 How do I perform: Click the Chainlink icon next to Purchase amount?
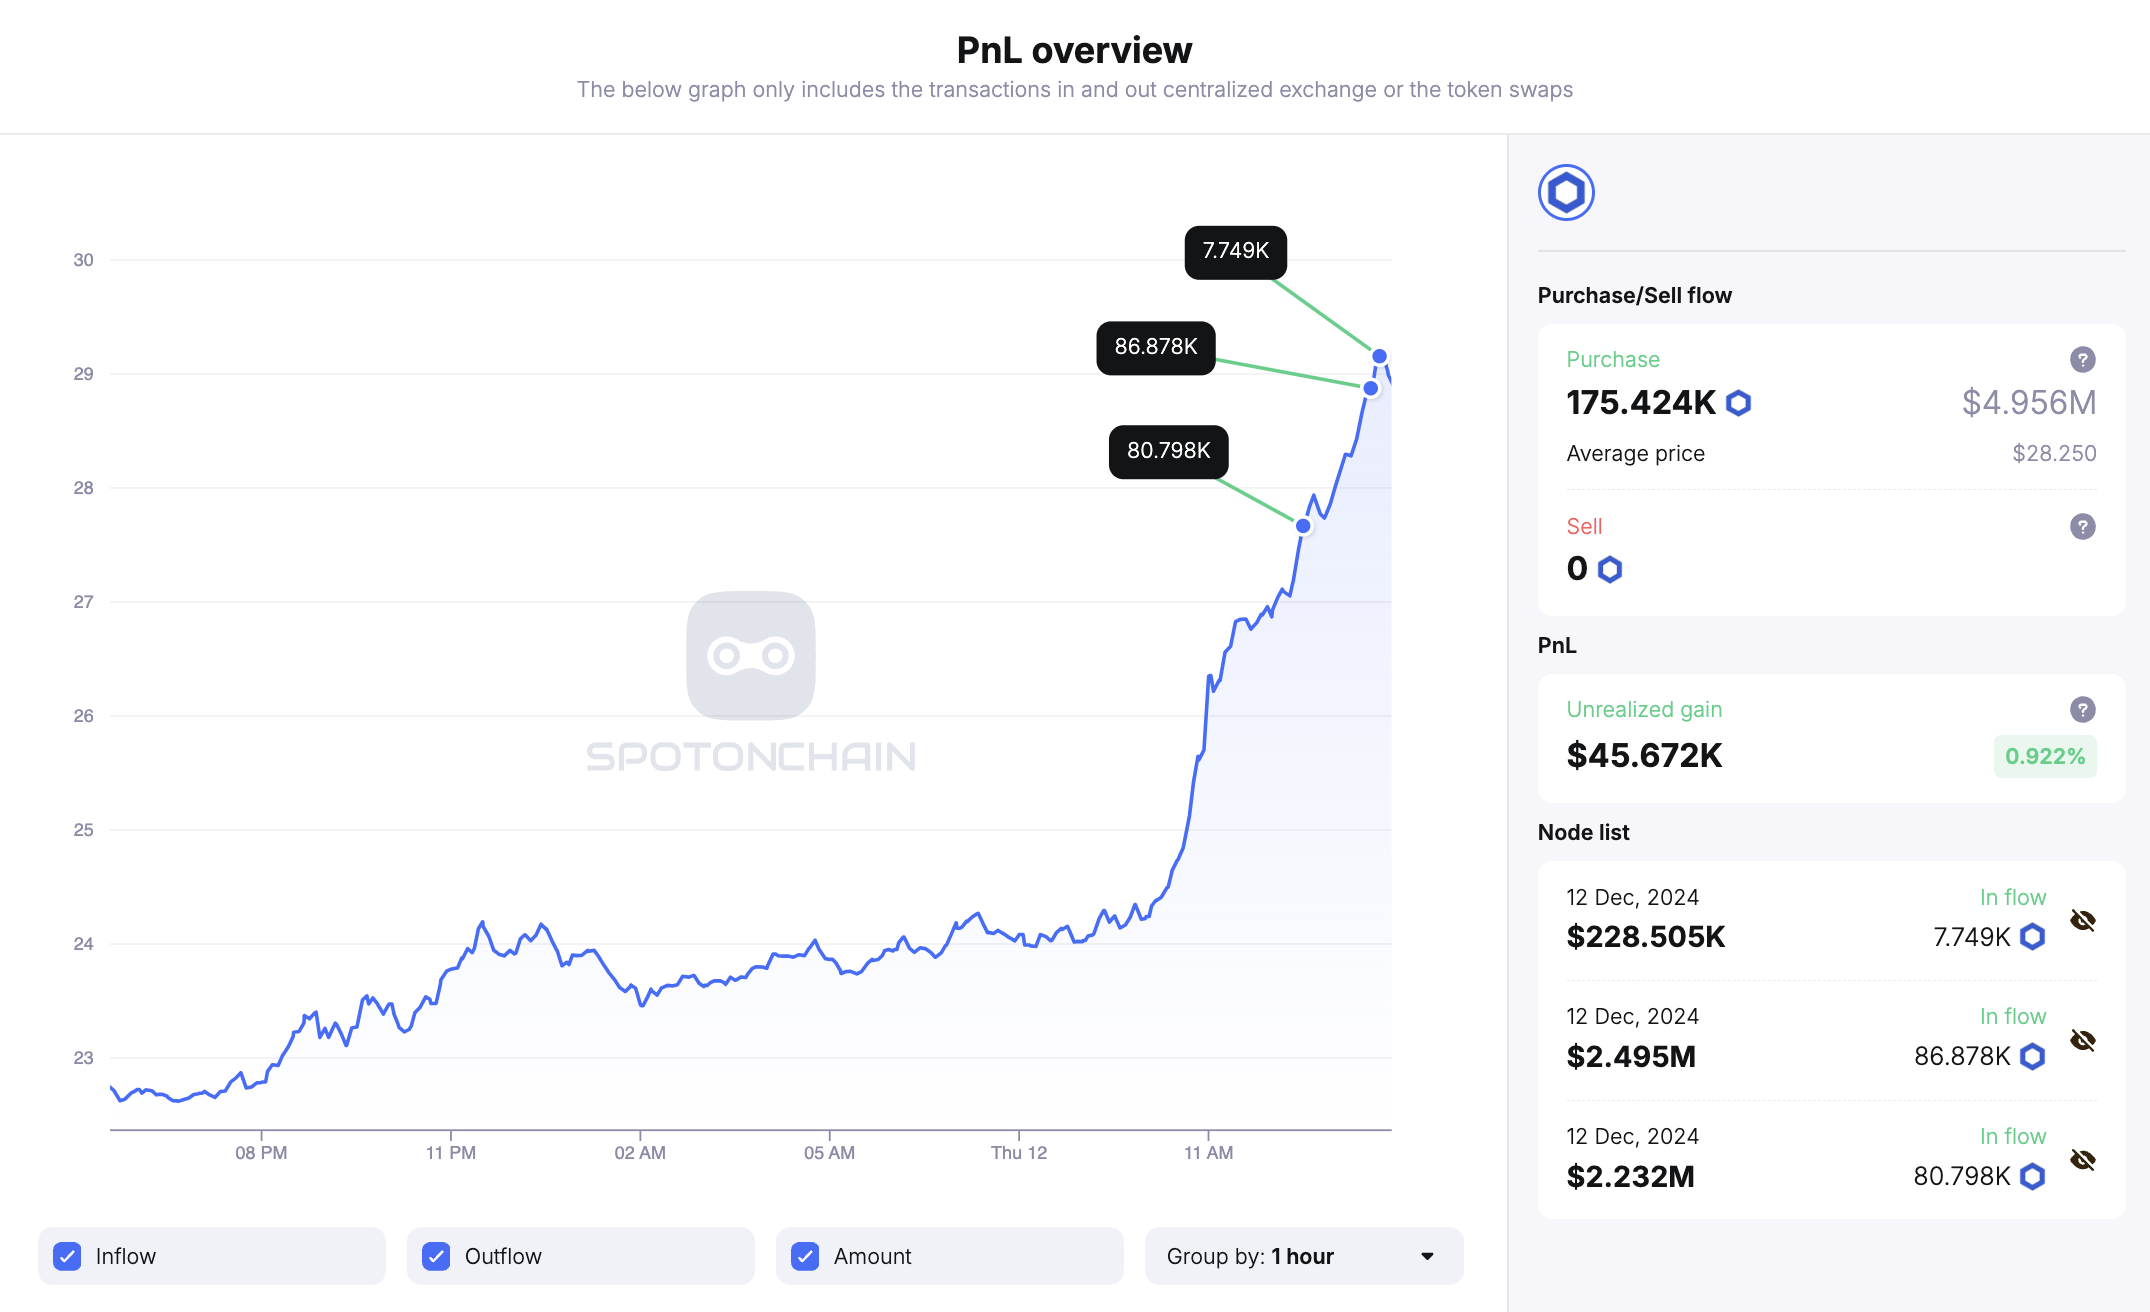point(1739,402)
